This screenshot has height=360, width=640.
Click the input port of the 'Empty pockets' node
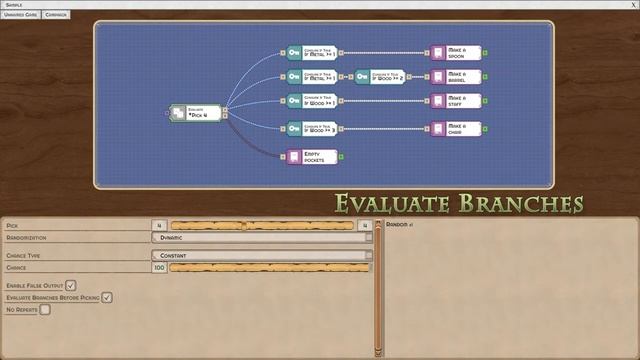[282, 157]
